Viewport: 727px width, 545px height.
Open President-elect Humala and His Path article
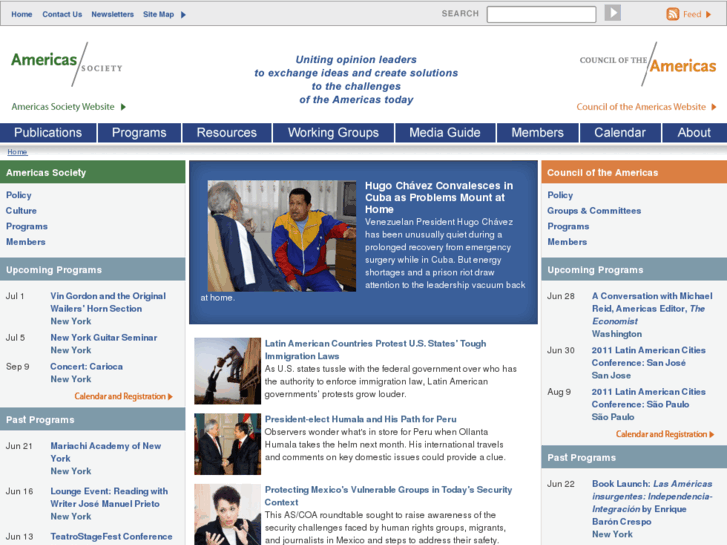pos(360,419)
